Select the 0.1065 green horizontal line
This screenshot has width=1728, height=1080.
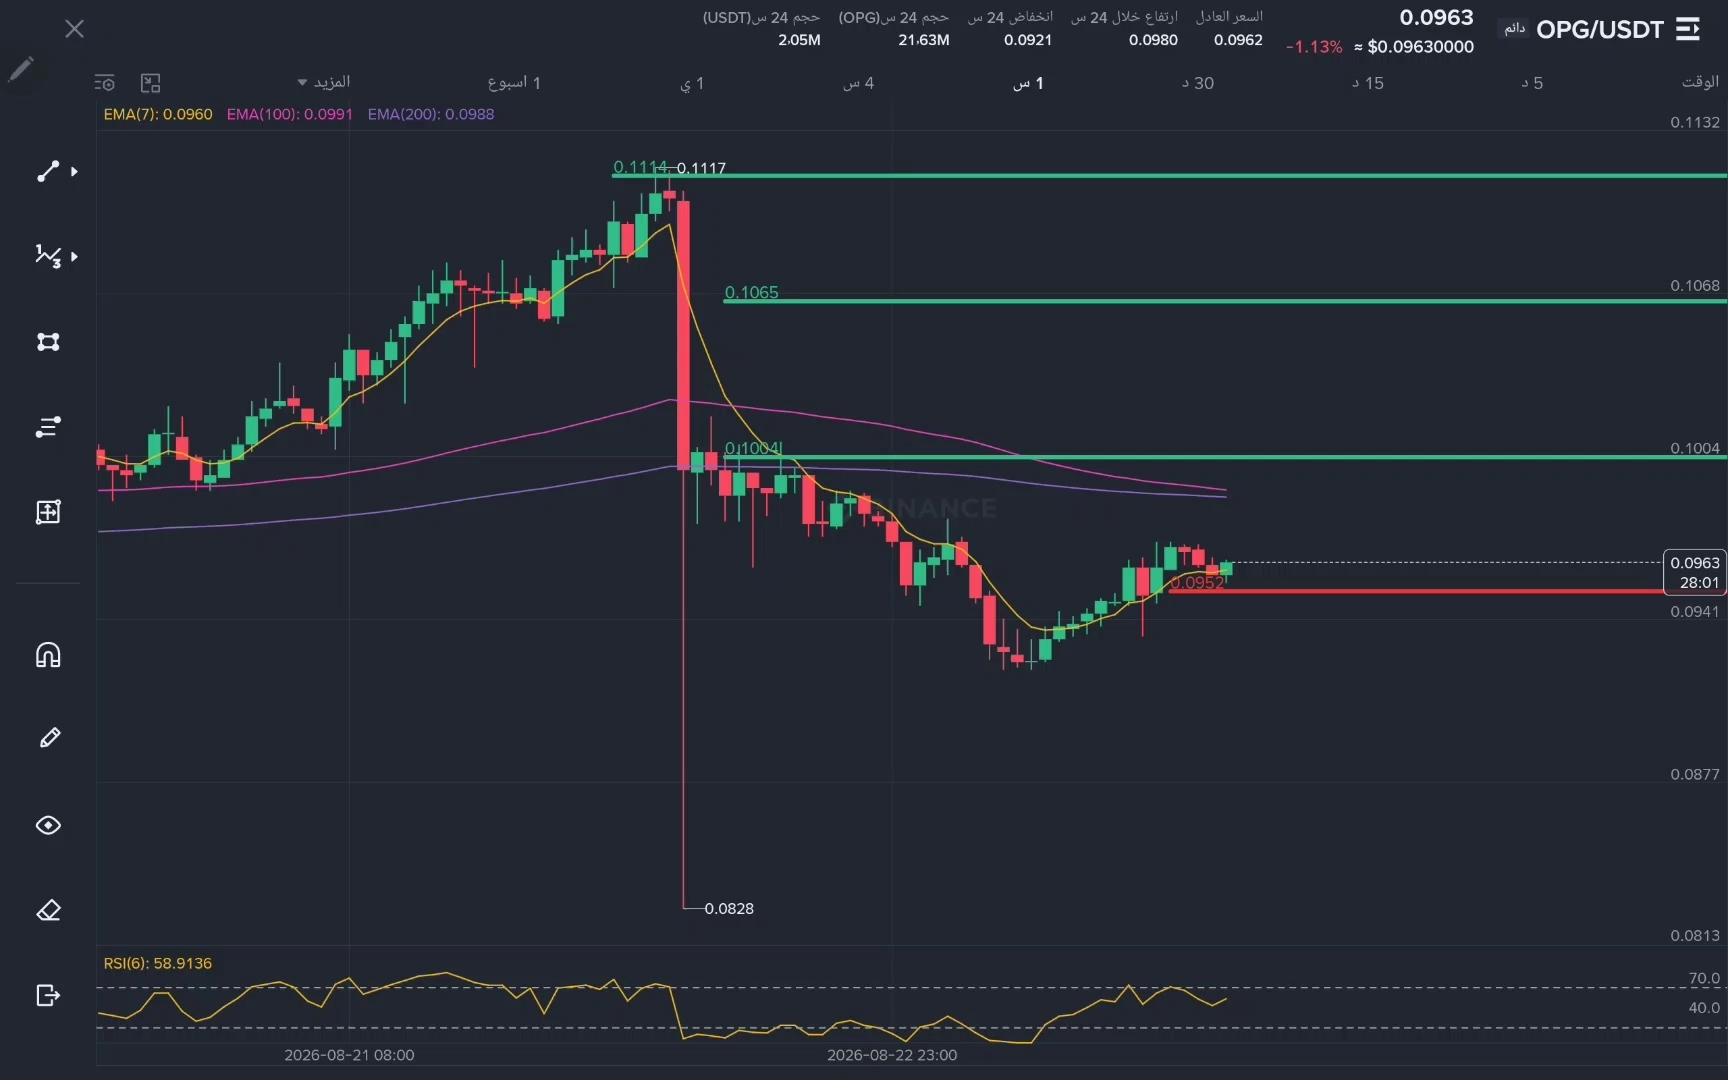tap(1224, 301)
